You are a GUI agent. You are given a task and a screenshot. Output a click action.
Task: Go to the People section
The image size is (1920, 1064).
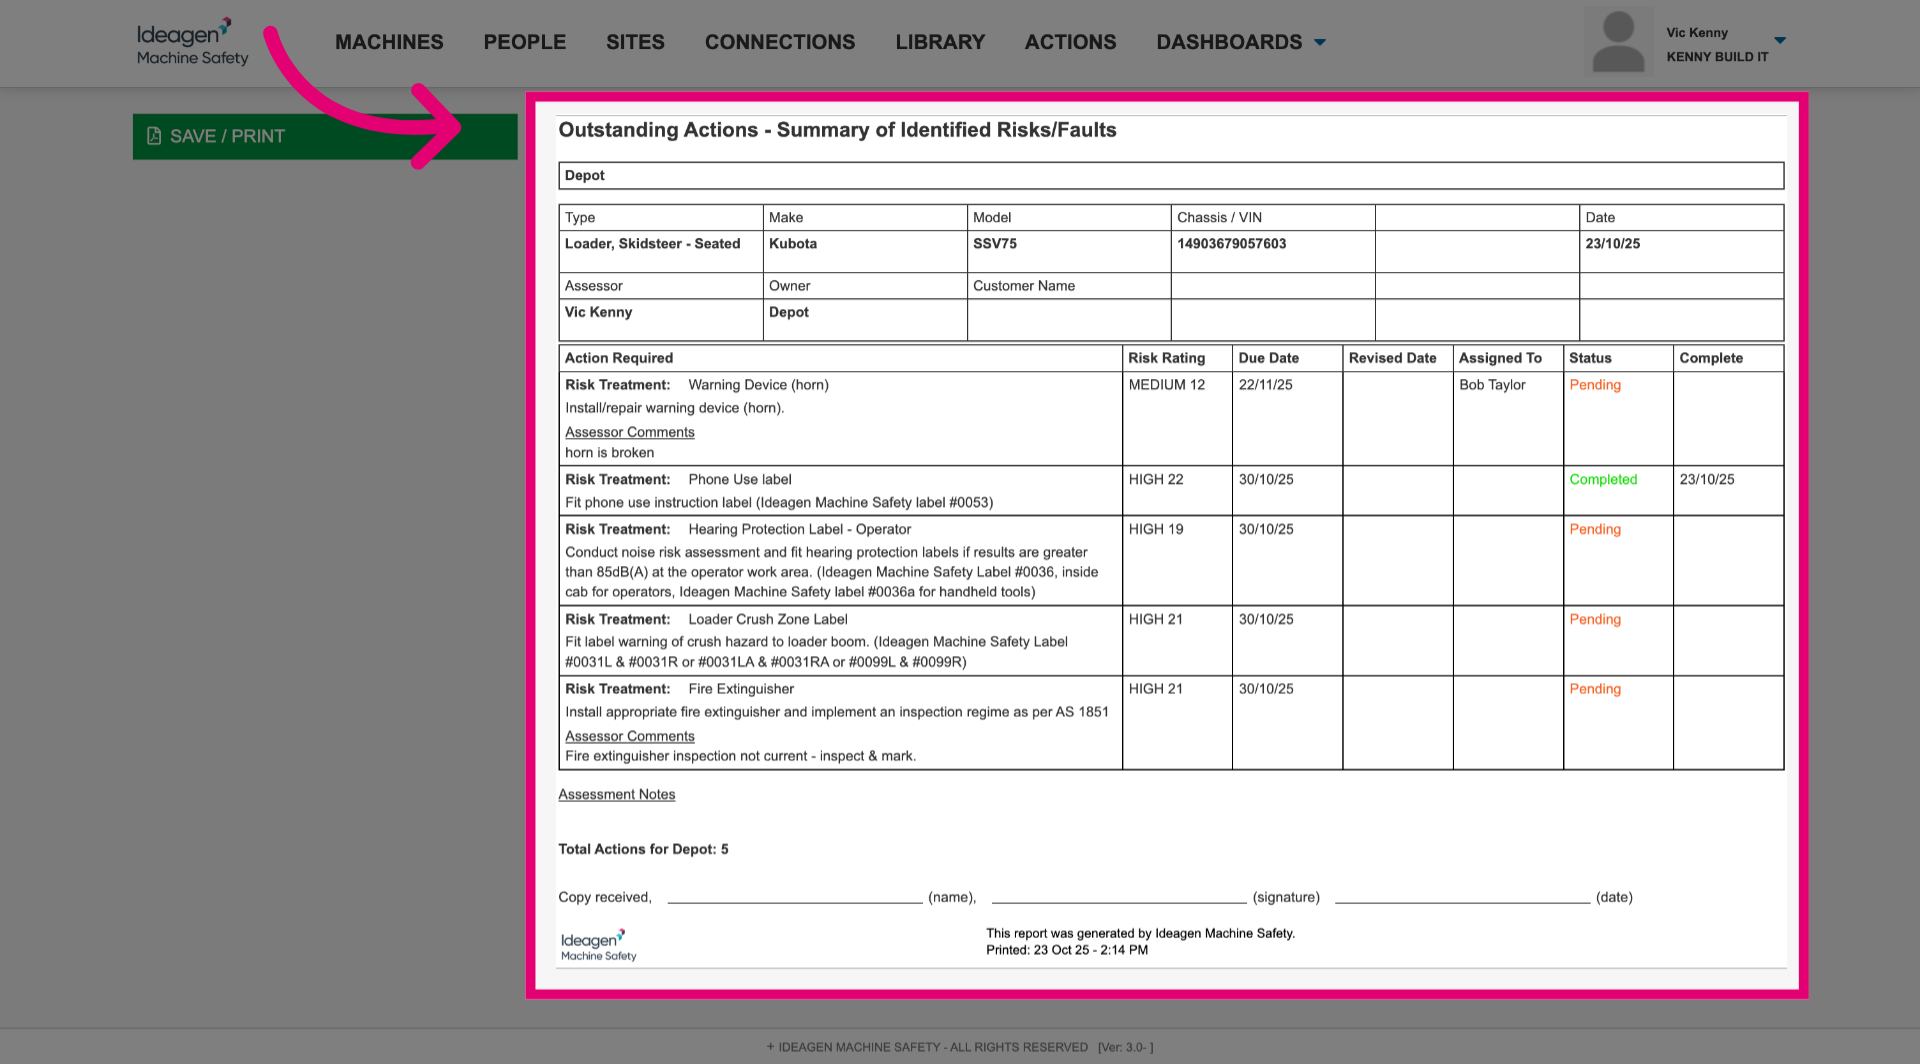(525, 42)
